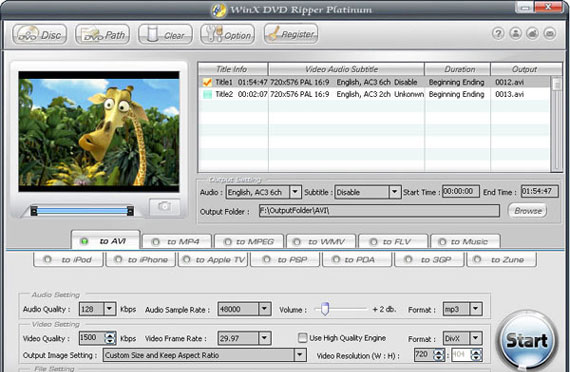Click the email icon at the top right
The image size is (570, 372).
[550, 33]
